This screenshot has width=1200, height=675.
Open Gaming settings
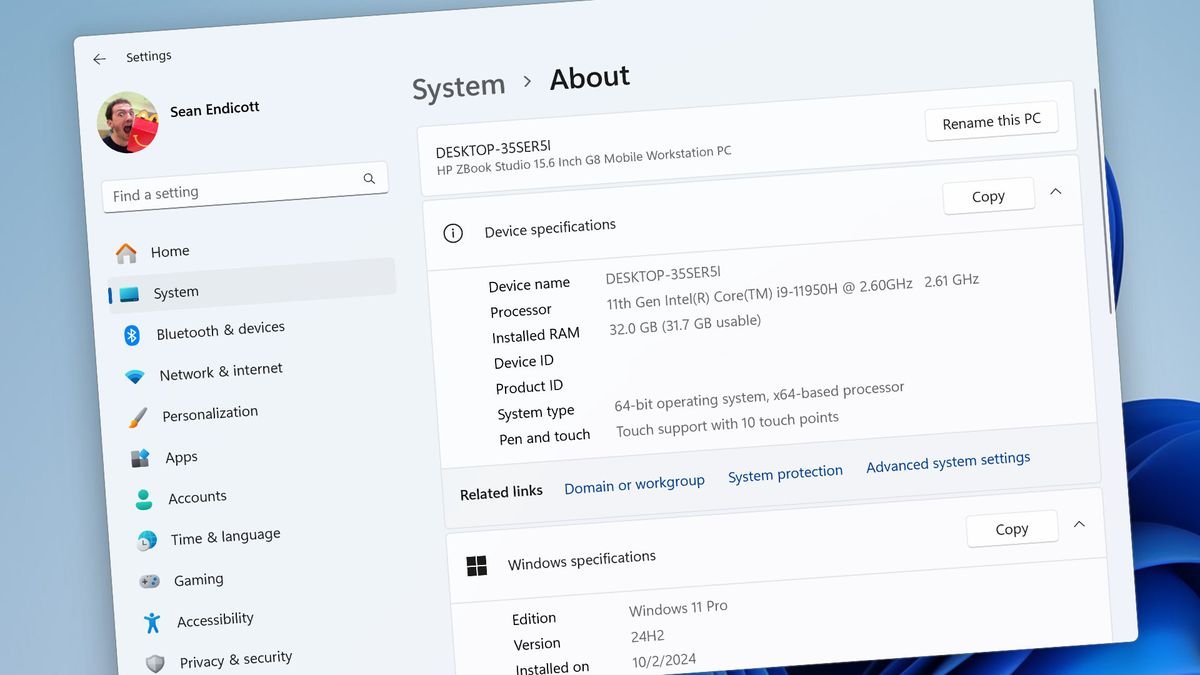pos(198,580)
